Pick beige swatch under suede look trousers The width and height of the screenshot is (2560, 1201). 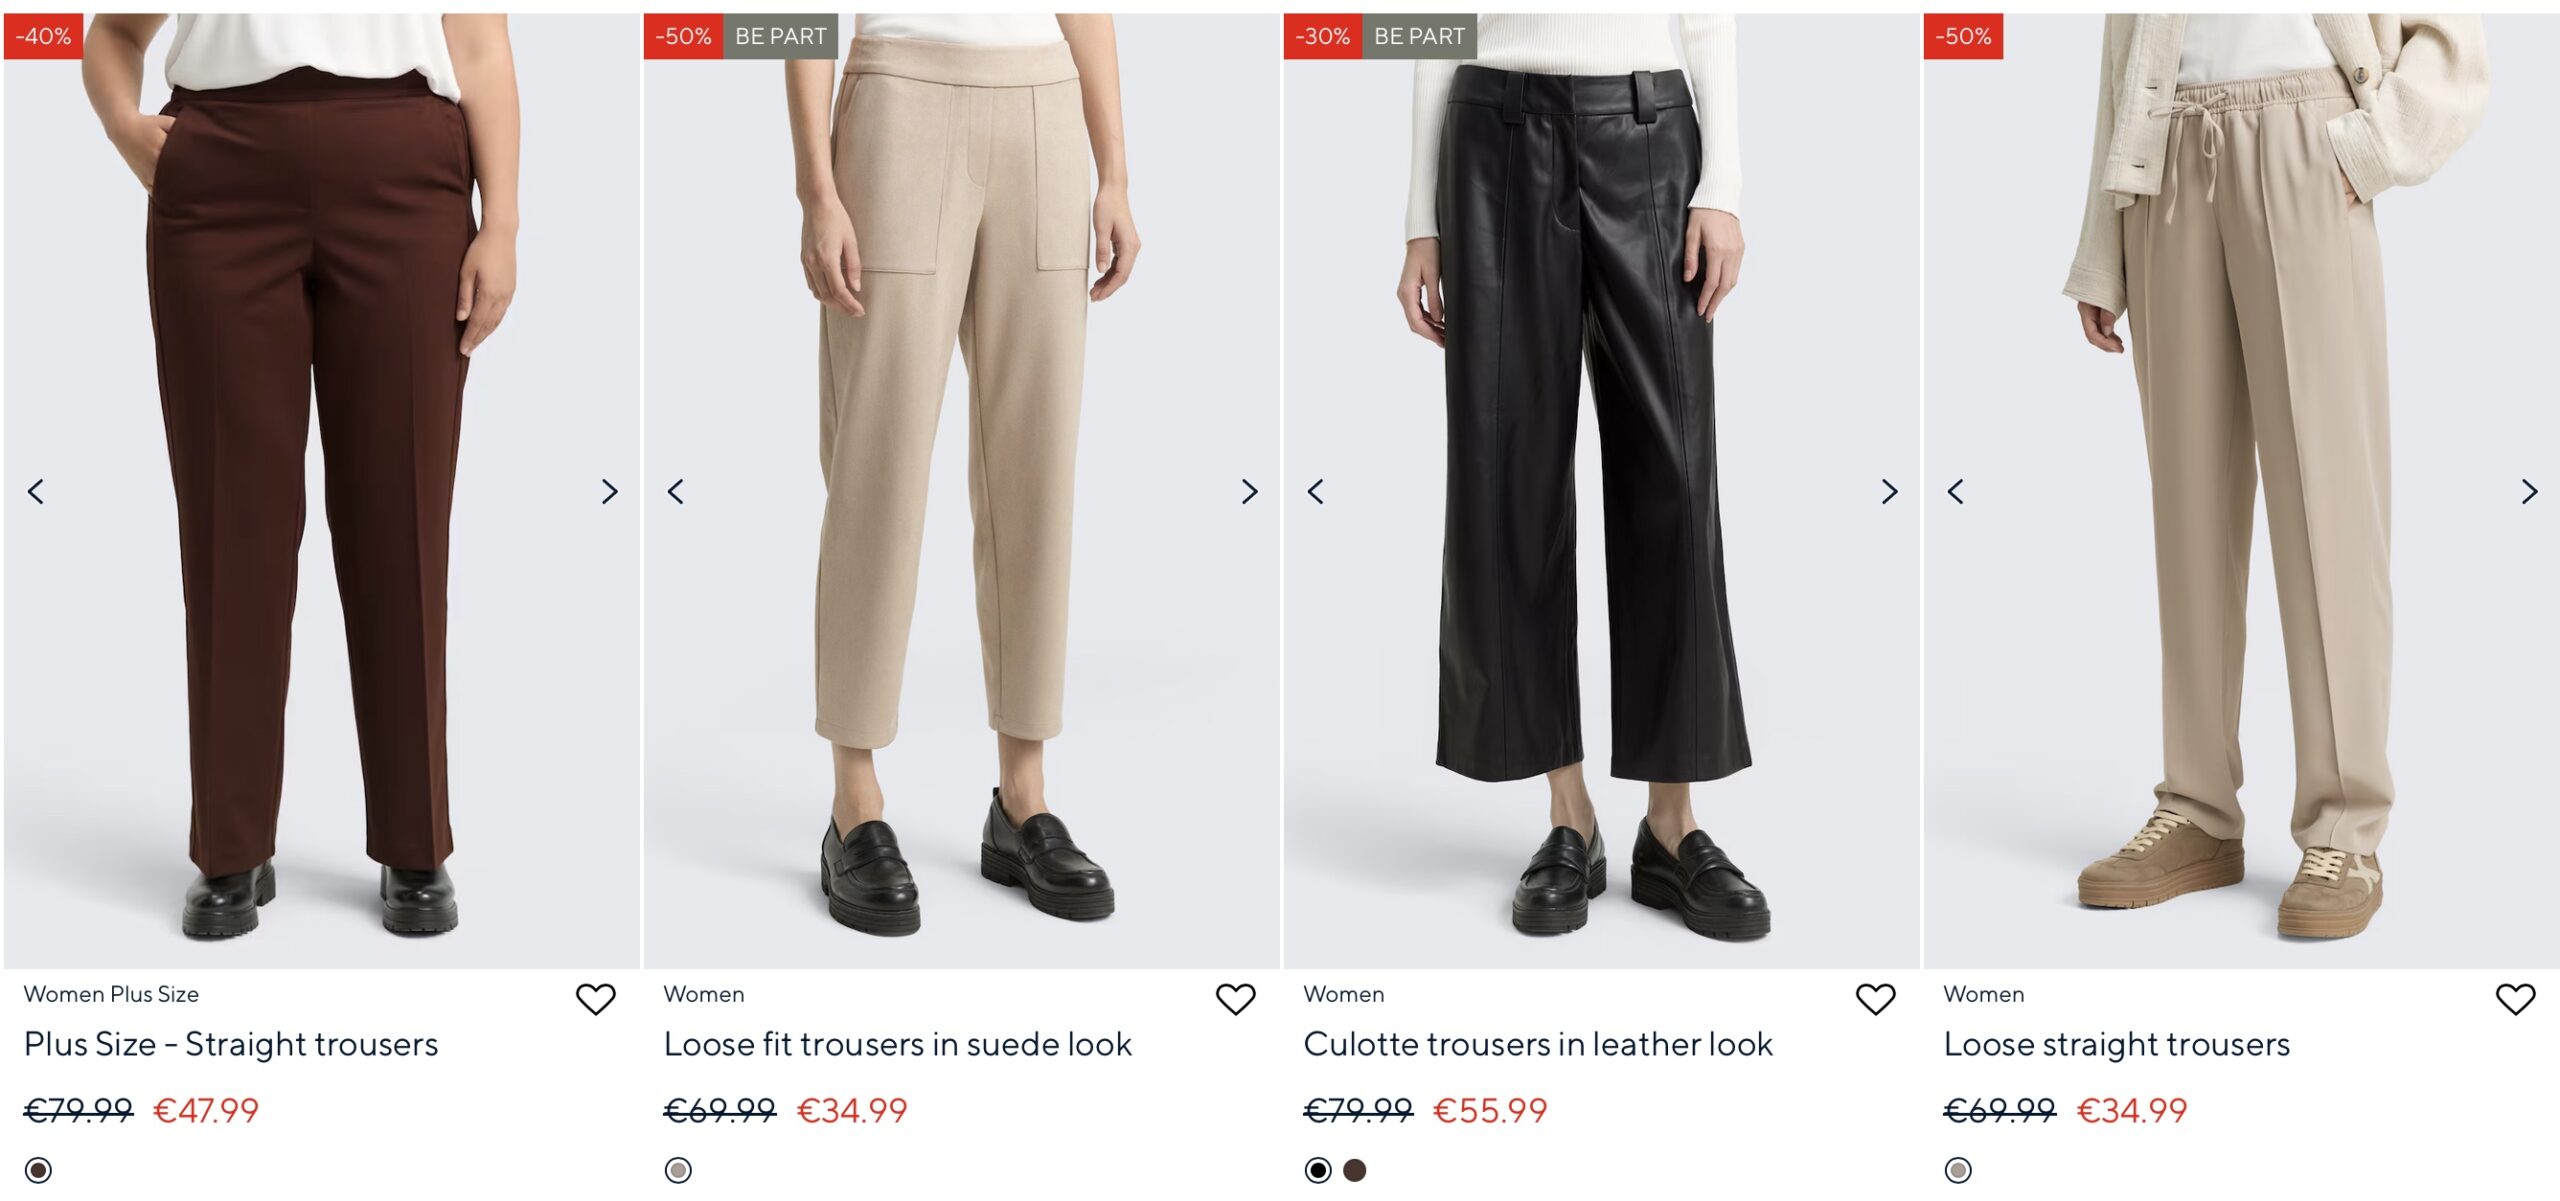[x=678, y=1170]
